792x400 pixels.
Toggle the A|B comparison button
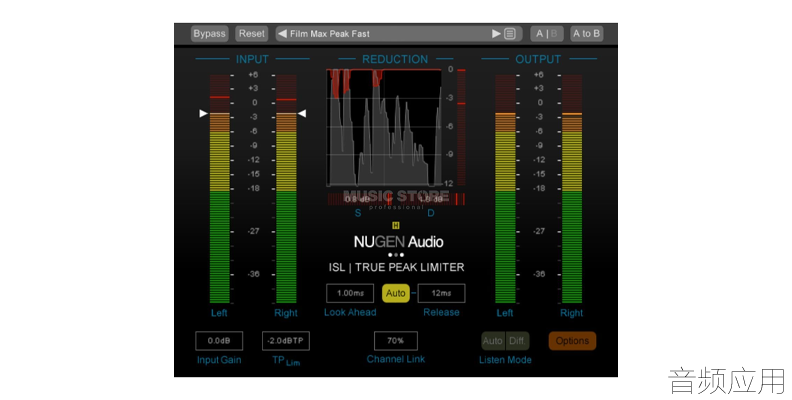547,34
